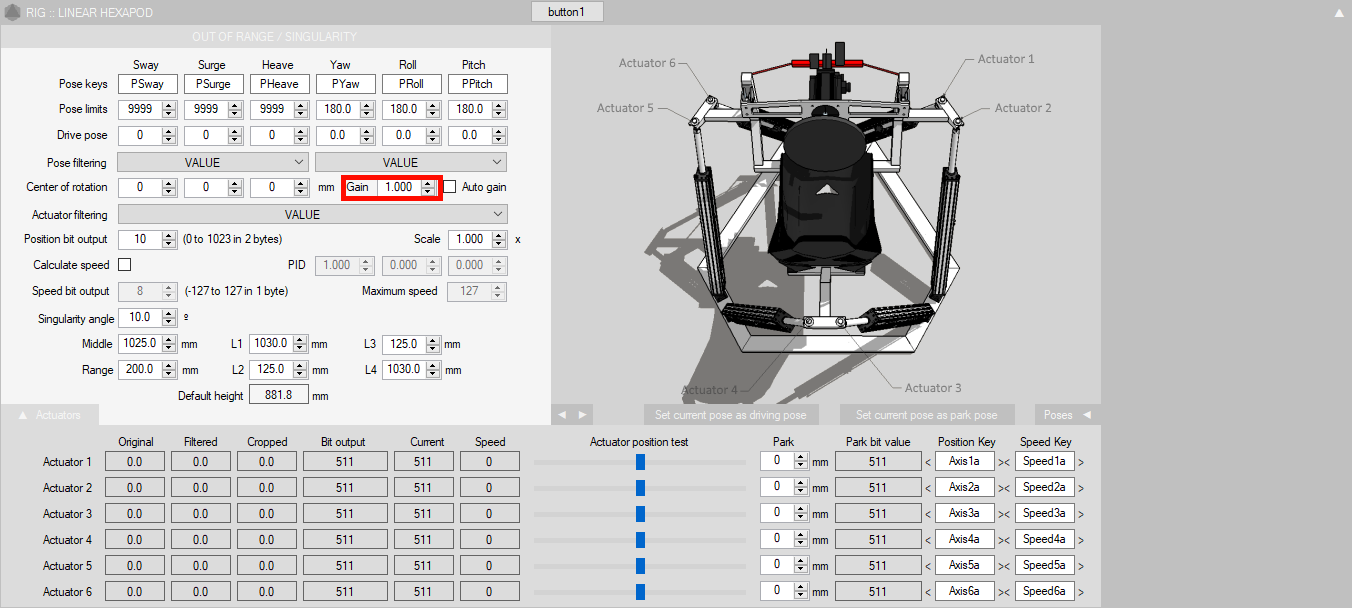
Task: Click the left arrow beside the driving pose button
Action: pyautogui.click(x=563, y=414)
